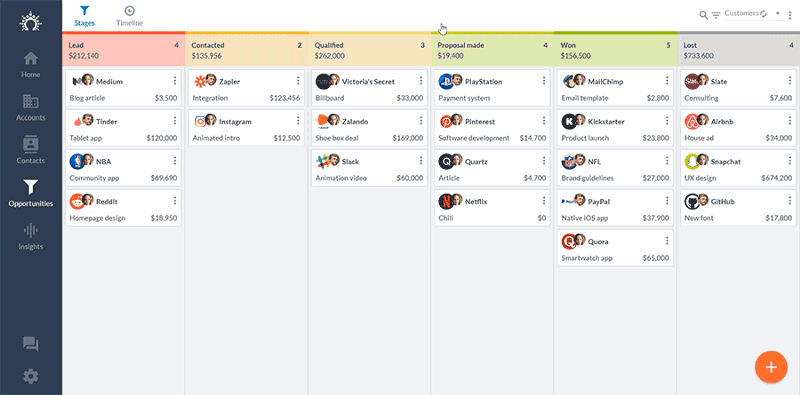Click the Lead stage column header
This screenshot has width=800, height=395.
pyautogui.click(x=123, y=50)
